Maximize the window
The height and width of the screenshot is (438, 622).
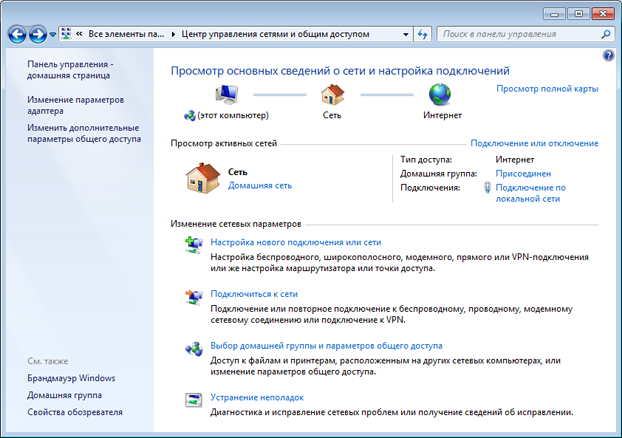tap(578, 14)
